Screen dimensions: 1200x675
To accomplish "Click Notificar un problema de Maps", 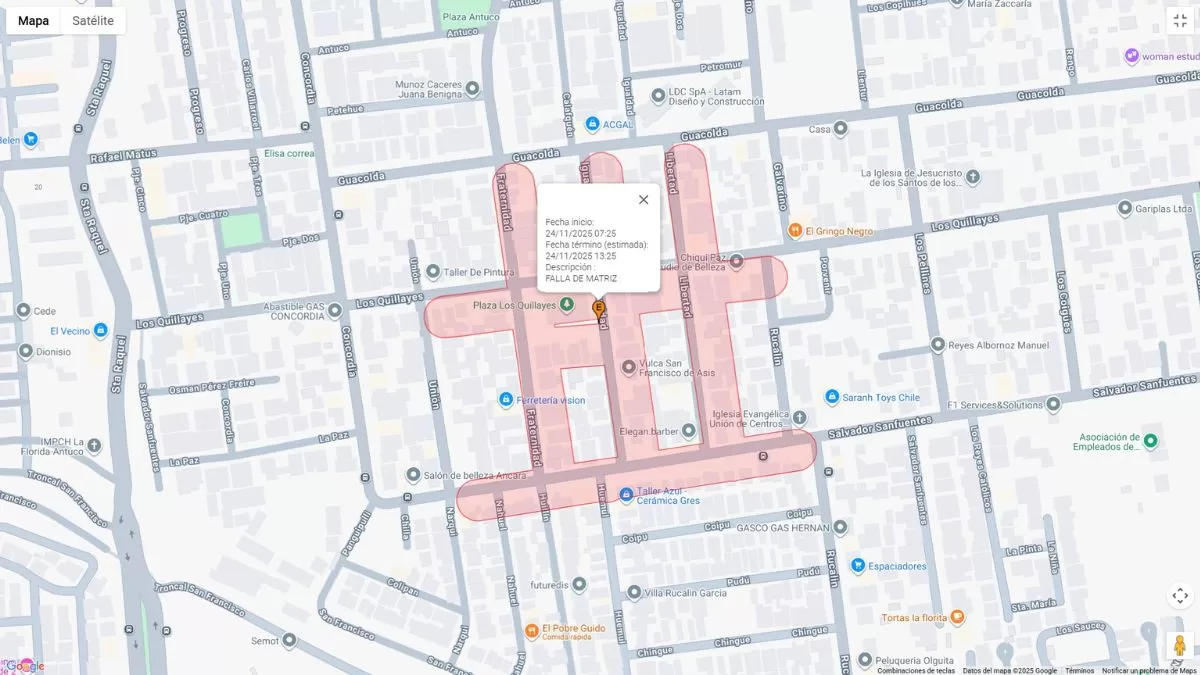I will tap(1149, 670).
